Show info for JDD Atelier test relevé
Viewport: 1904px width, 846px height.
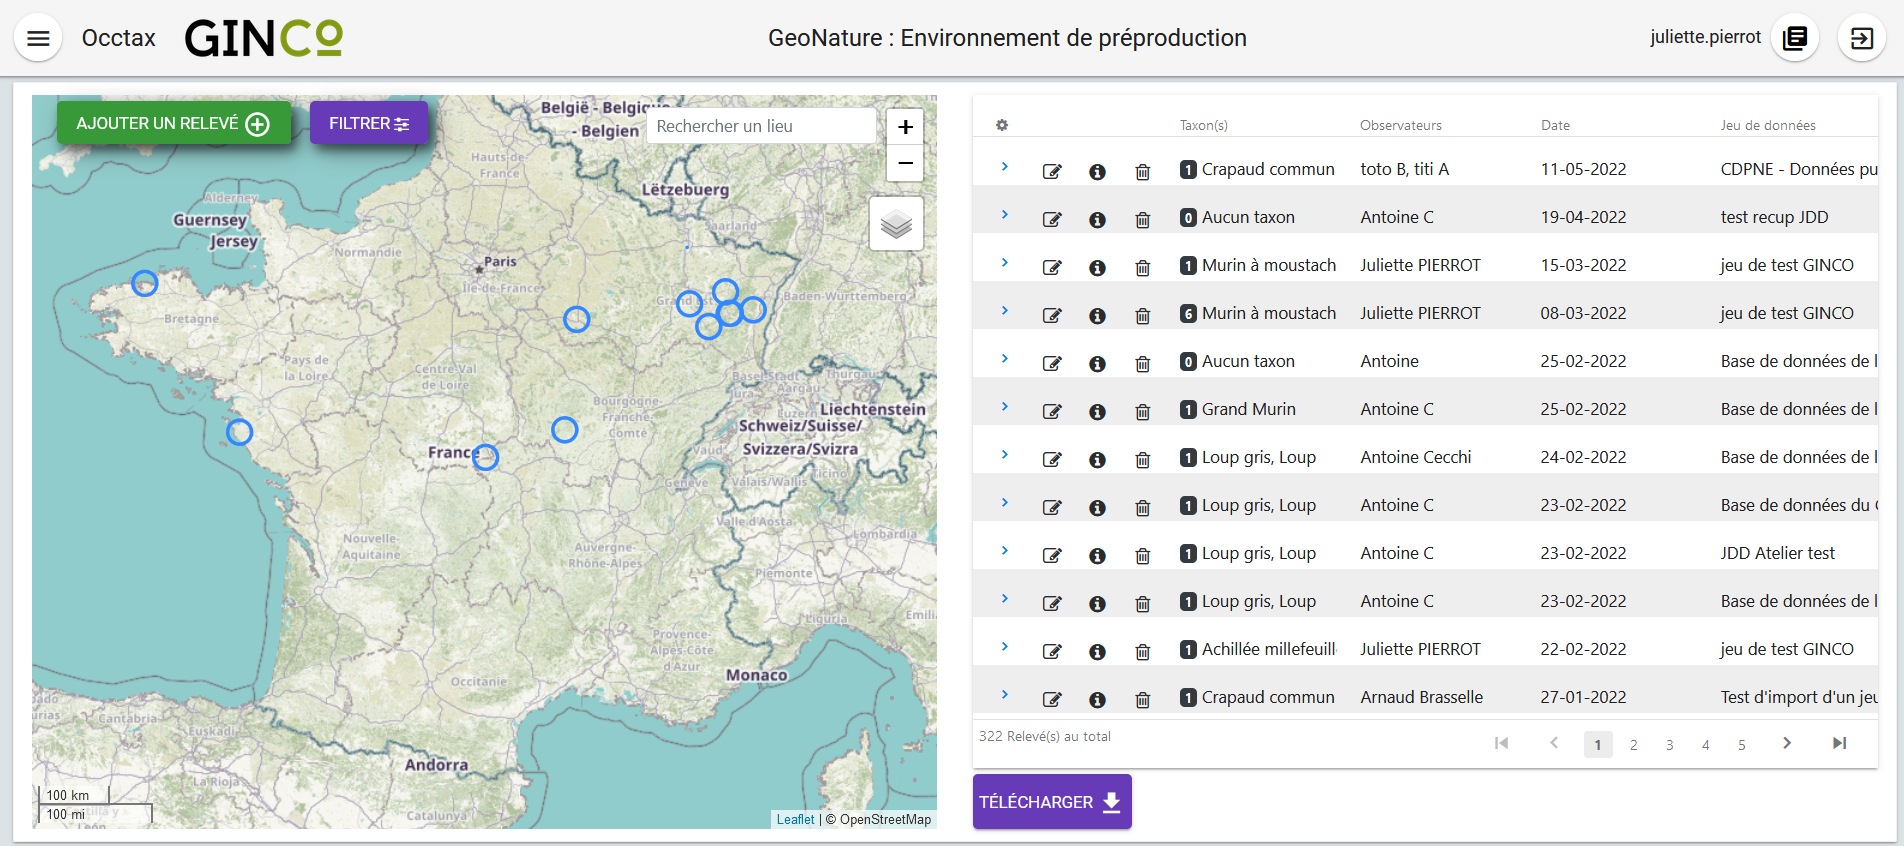1097,555
